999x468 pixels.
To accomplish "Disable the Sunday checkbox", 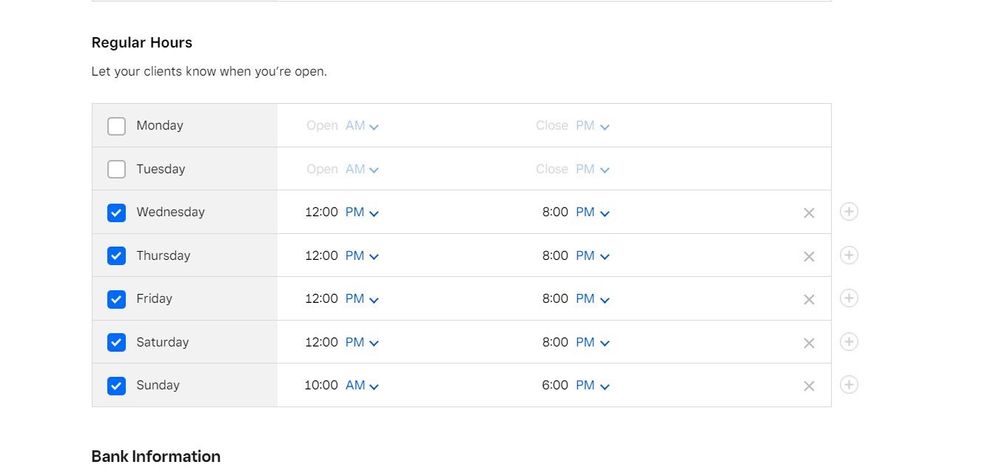I will click(117, 386).
